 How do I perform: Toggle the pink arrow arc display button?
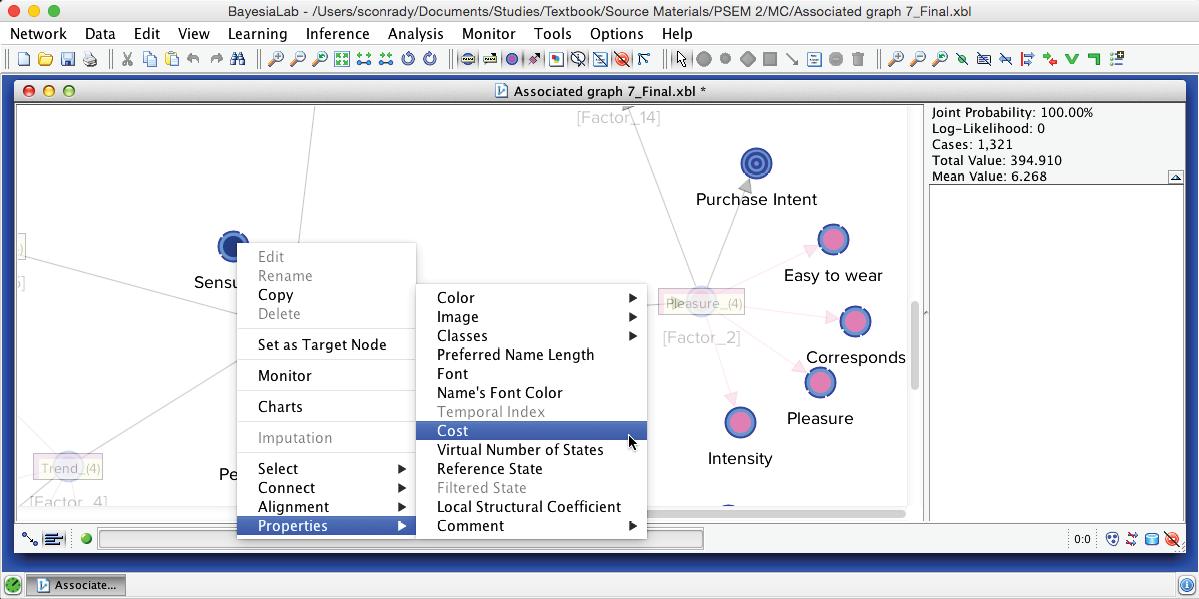pyautogui.click(x=535, y=59)
